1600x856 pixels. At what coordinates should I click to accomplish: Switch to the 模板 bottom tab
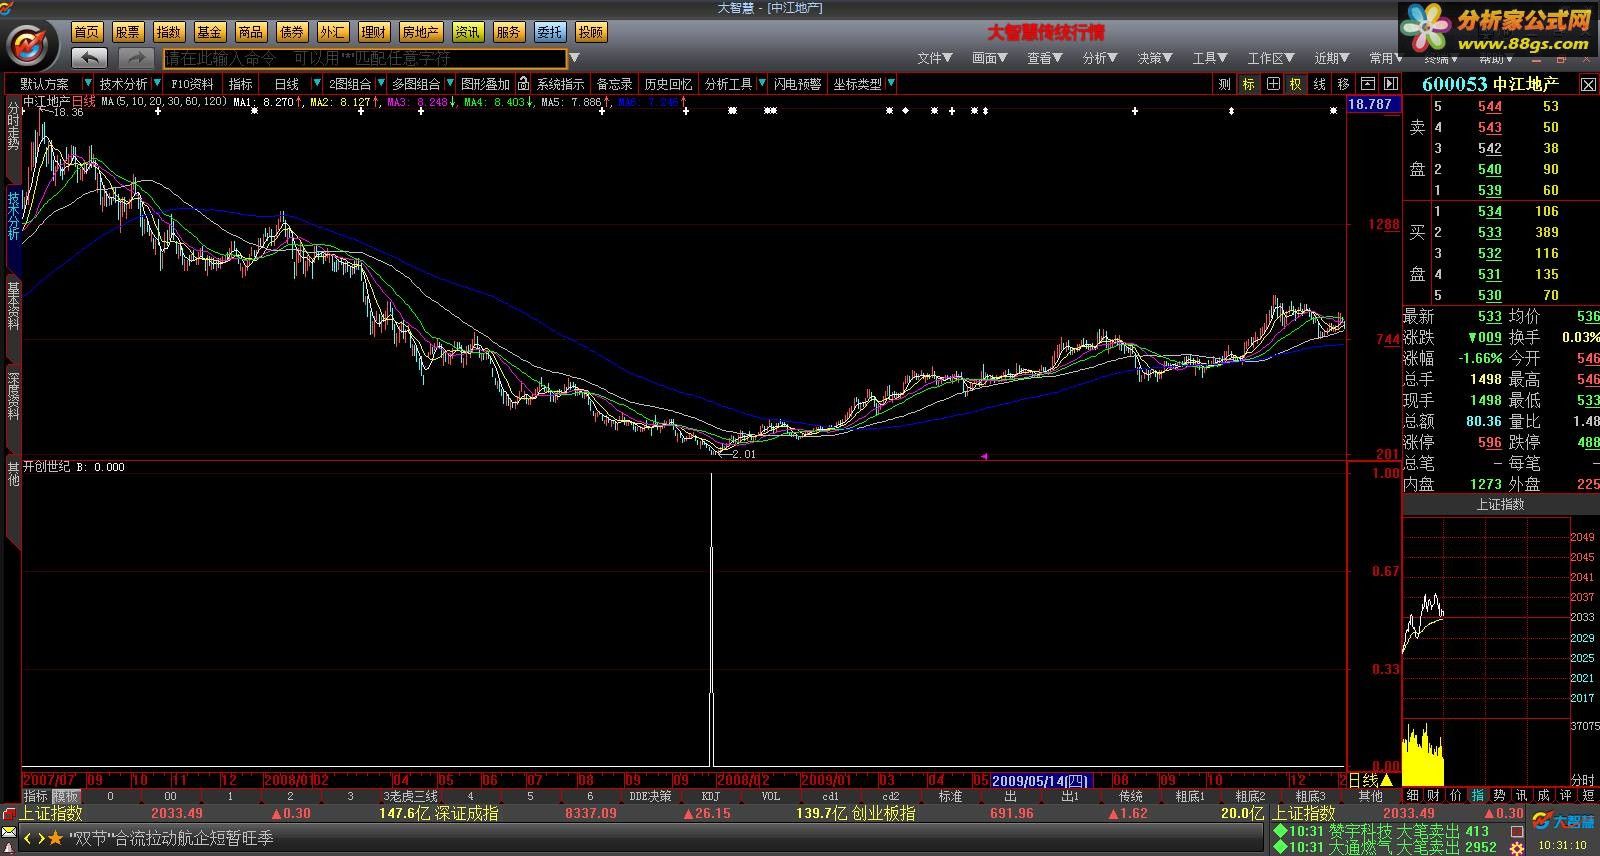[x=66, y=796]
